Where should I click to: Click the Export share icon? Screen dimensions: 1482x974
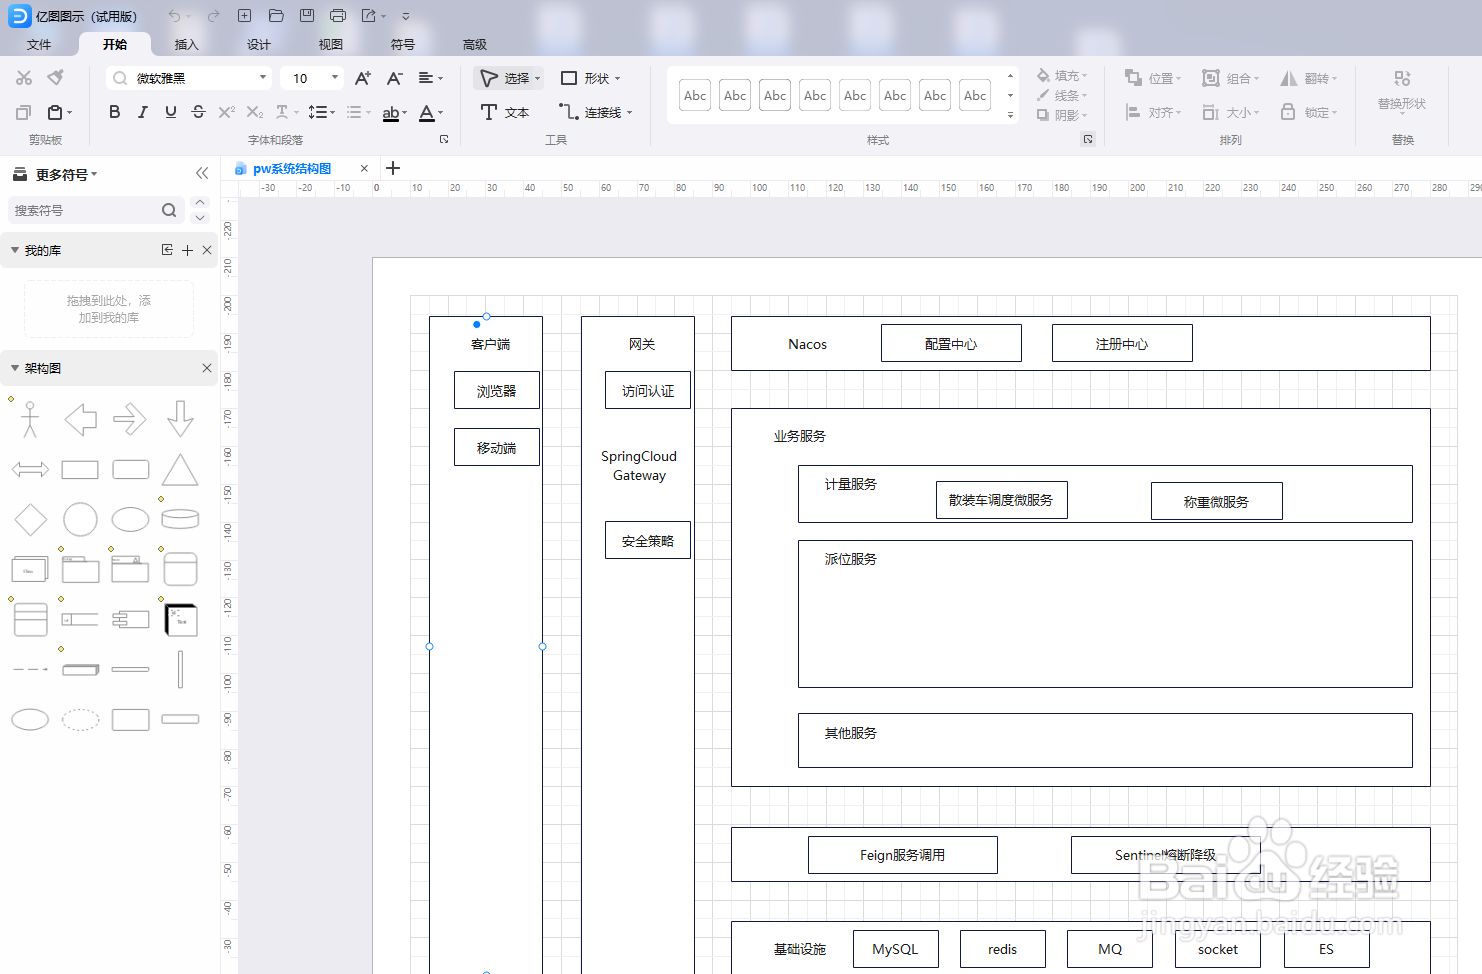369,16
